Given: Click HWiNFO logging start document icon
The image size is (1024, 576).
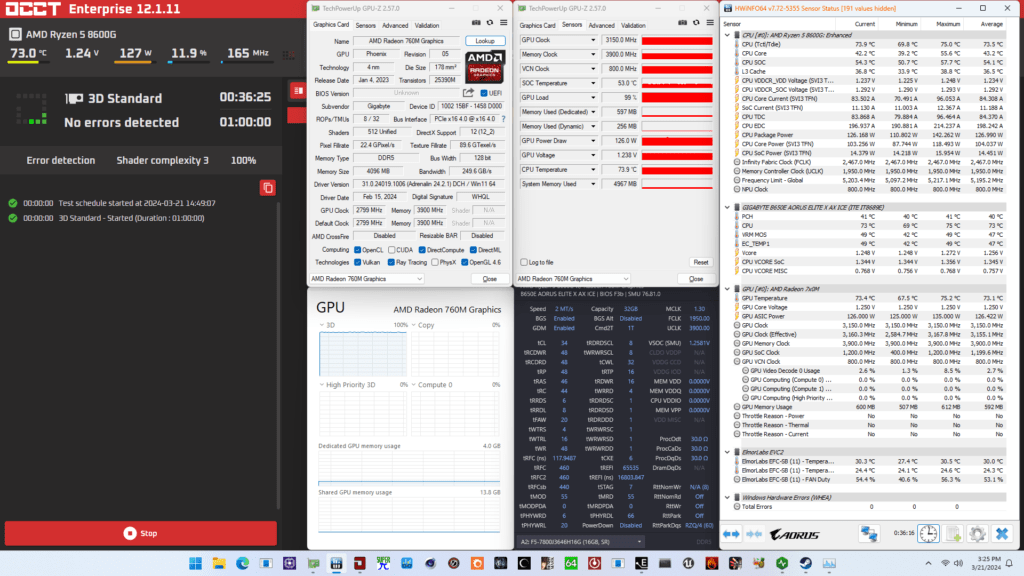Looking at the screenshot, I should click(953, 534).
